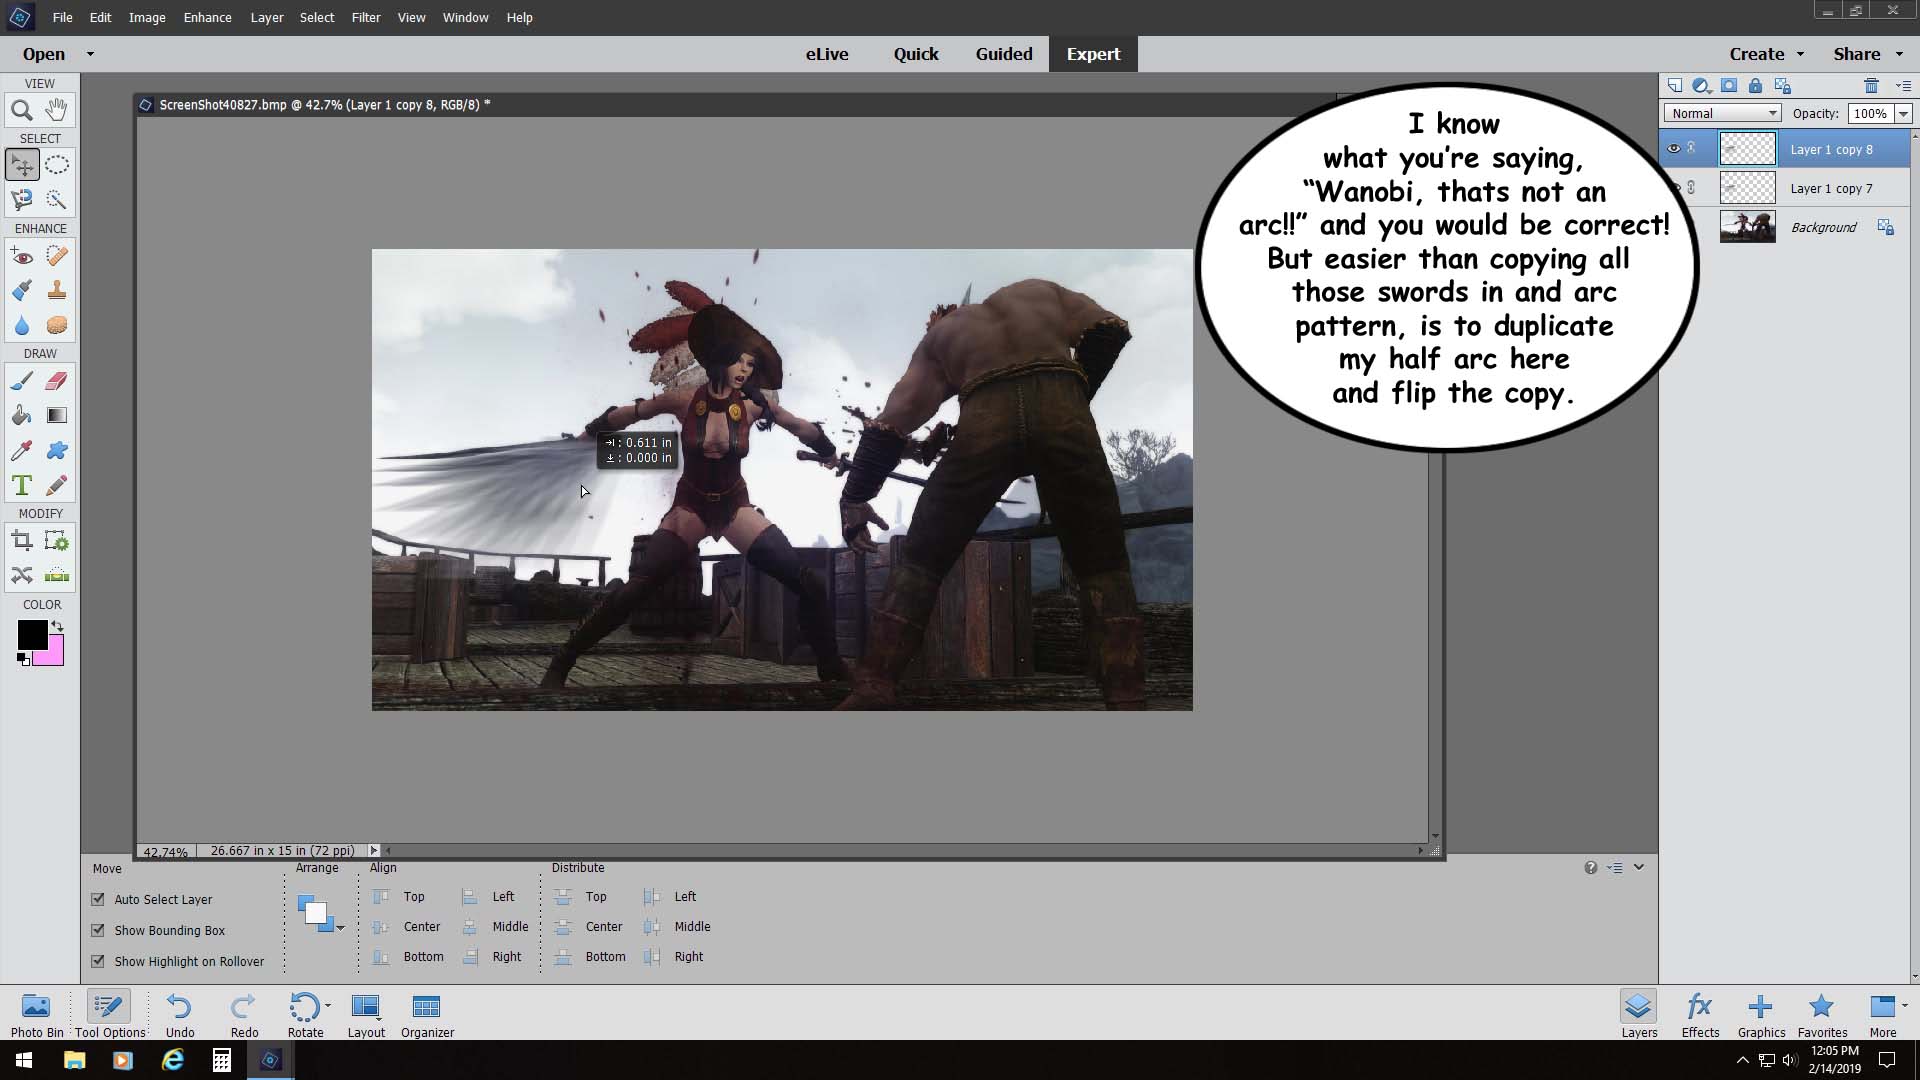Expand the Open button arrow menu
This screenshot has height=1080, width=1920.
point(90,54)
